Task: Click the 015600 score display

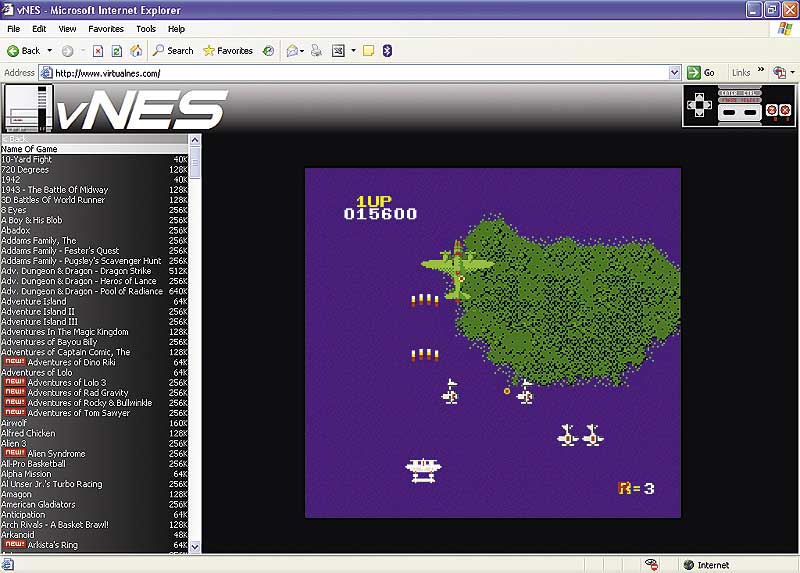Action: [x=380, y=214]
